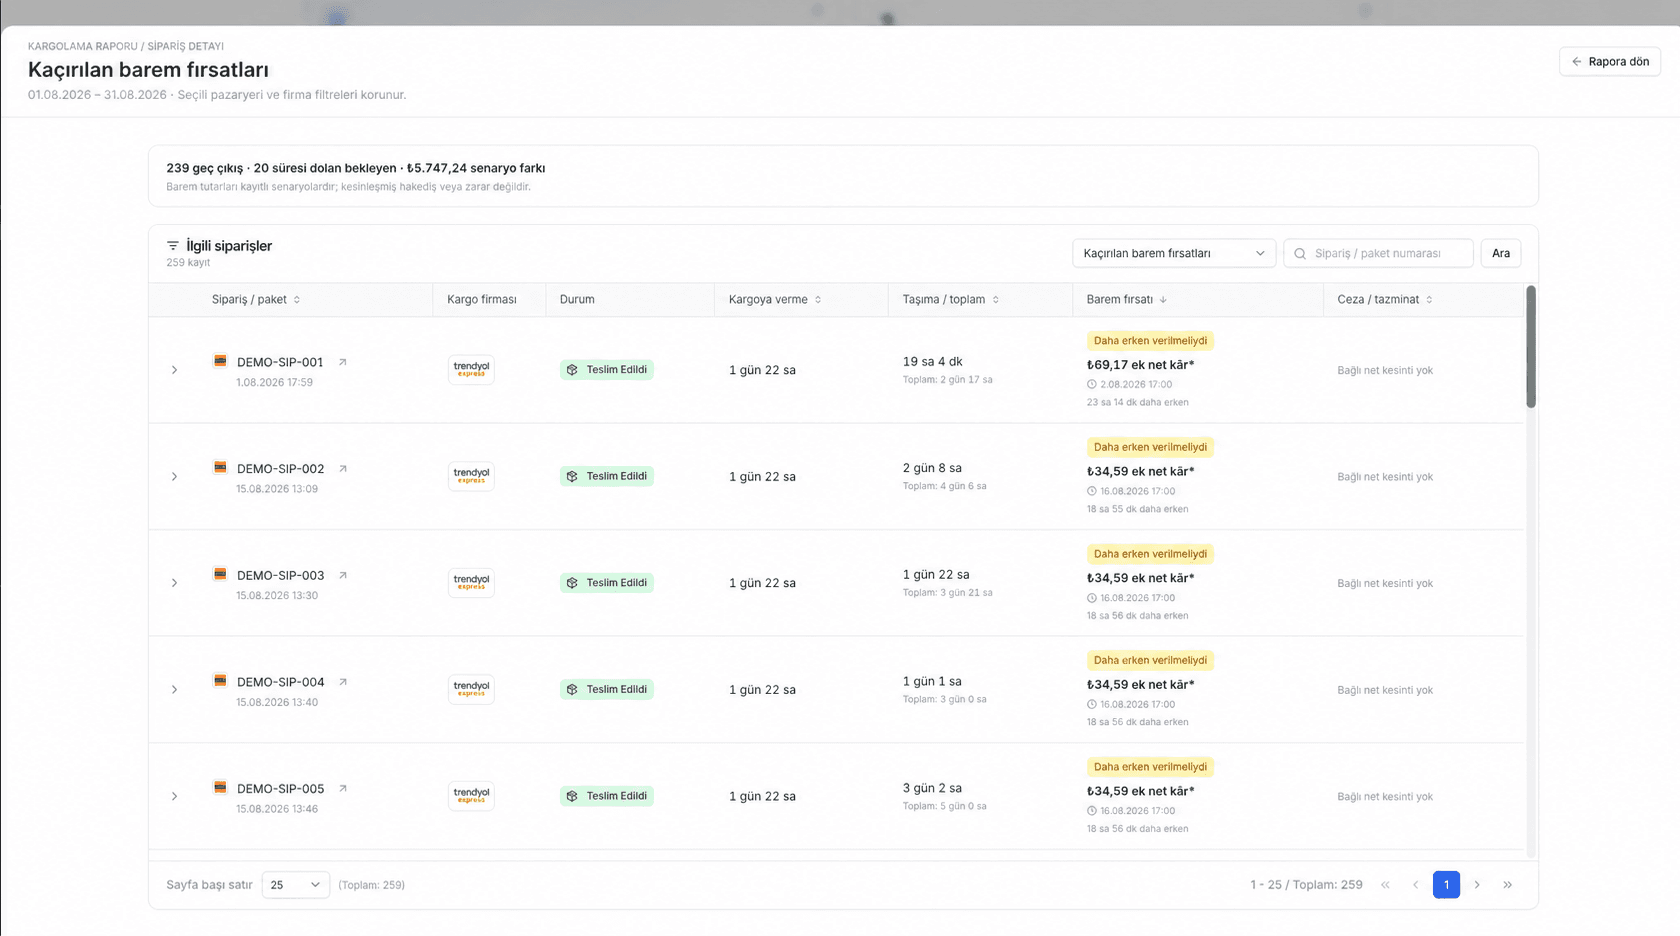This screenshot has width=1680, height=936.
Task: Open external link icon for DEMO-SIP-004
Action: (x=343, y=682)
